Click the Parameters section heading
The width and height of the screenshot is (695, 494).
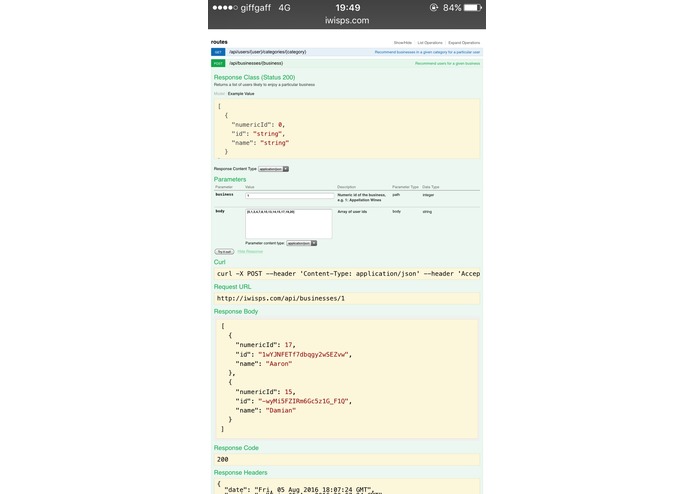[230, 179]
